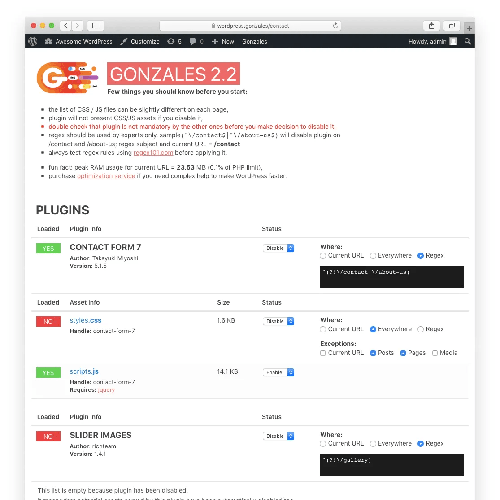The image size is (500, 500).
Task: Click the updates counter icon in admin bar
Action: 171,41
